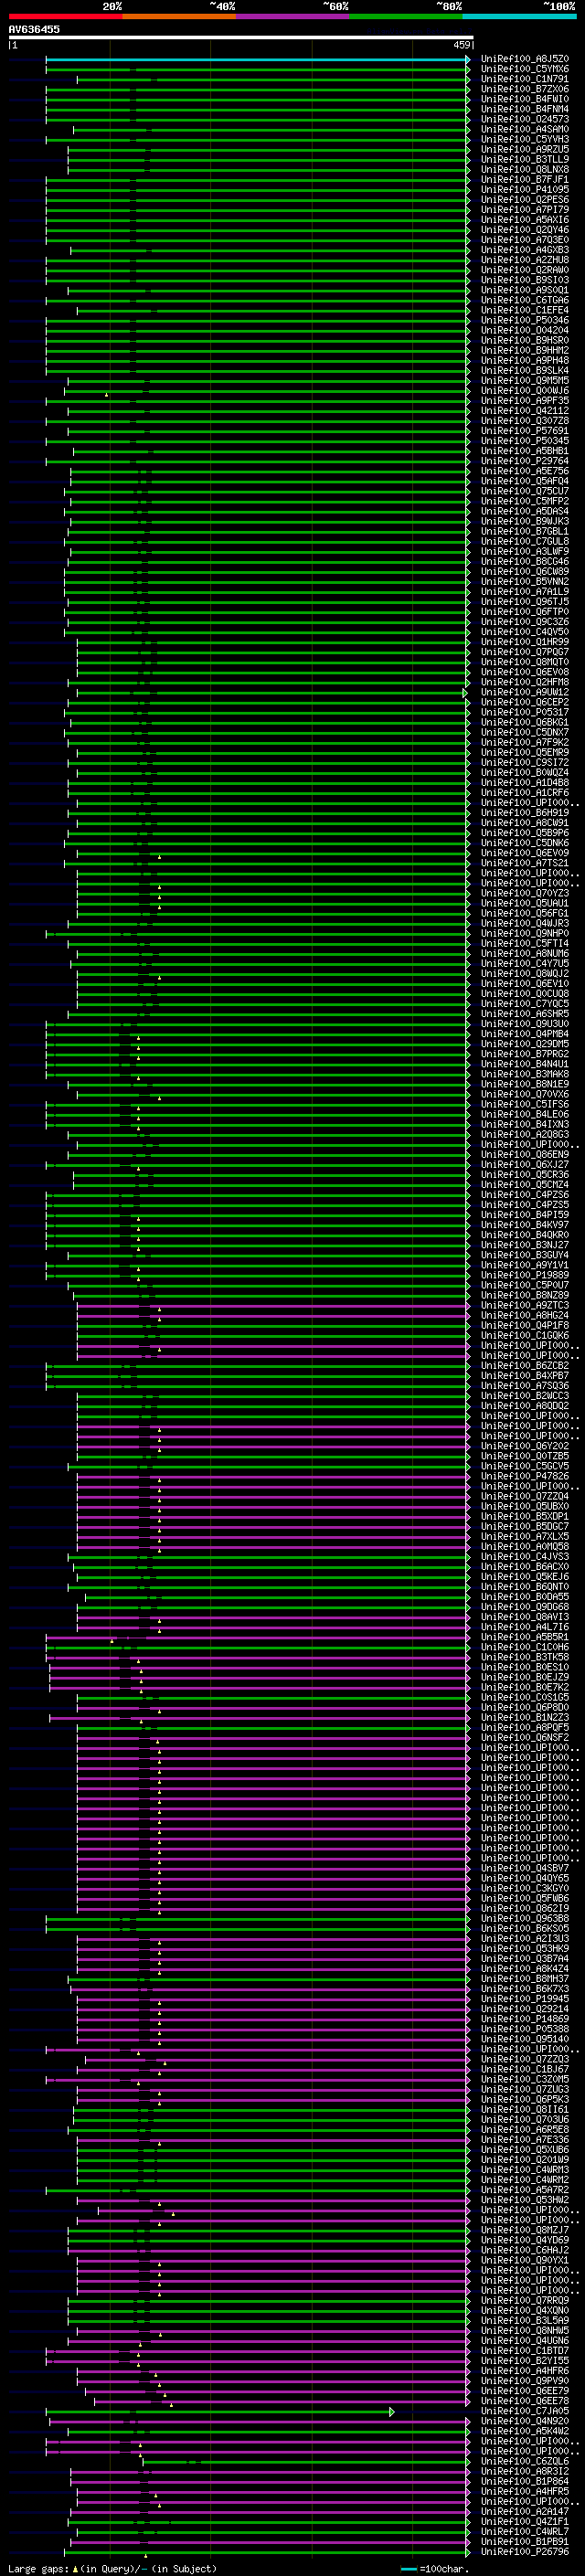
Task: Select the UniRef100_Q5CMZ4 label
Action: [x=524, y=1184]
